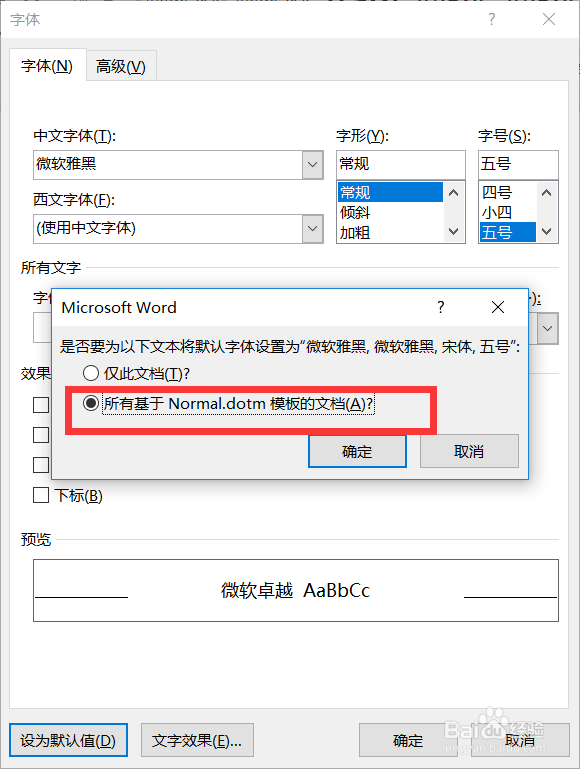
Task: Click the help icon in Microsoft Word prompt
Action: [441, 308]
